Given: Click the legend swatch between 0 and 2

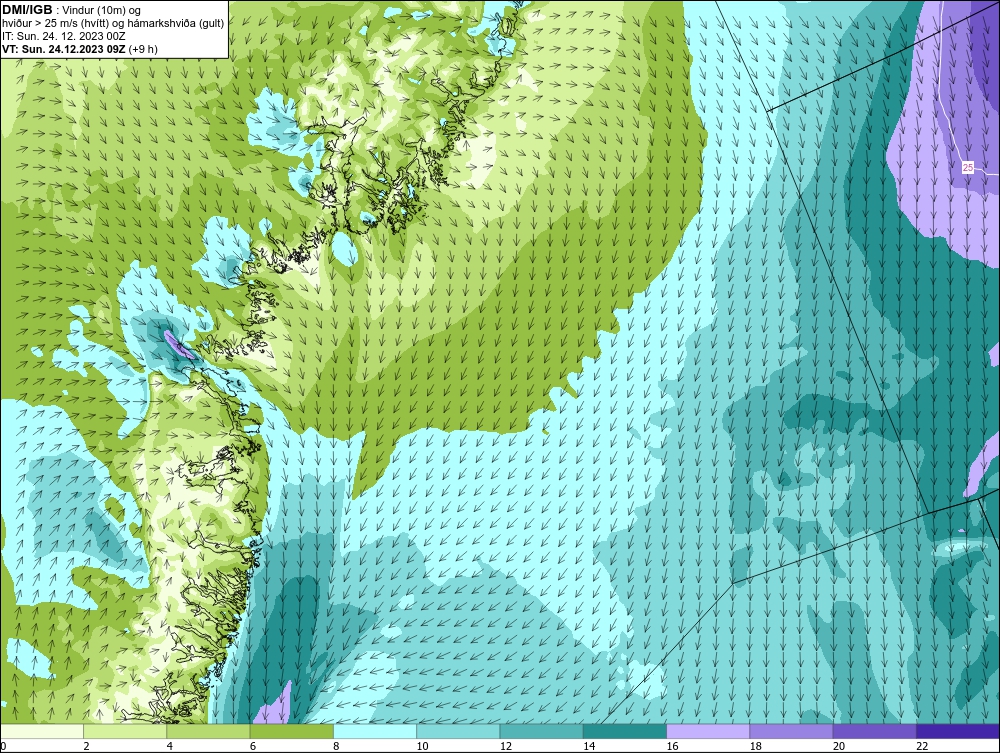Looking at the screenshot, I should point(41,731).
